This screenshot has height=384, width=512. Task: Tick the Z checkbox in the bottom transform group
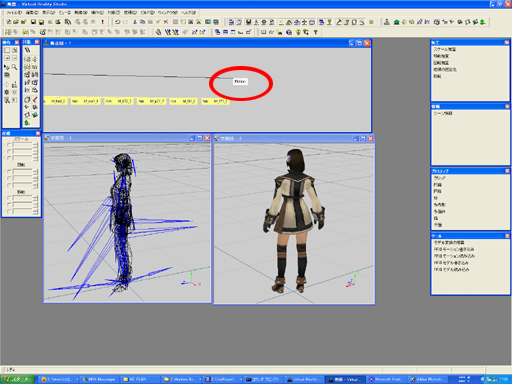pos(9,211)
